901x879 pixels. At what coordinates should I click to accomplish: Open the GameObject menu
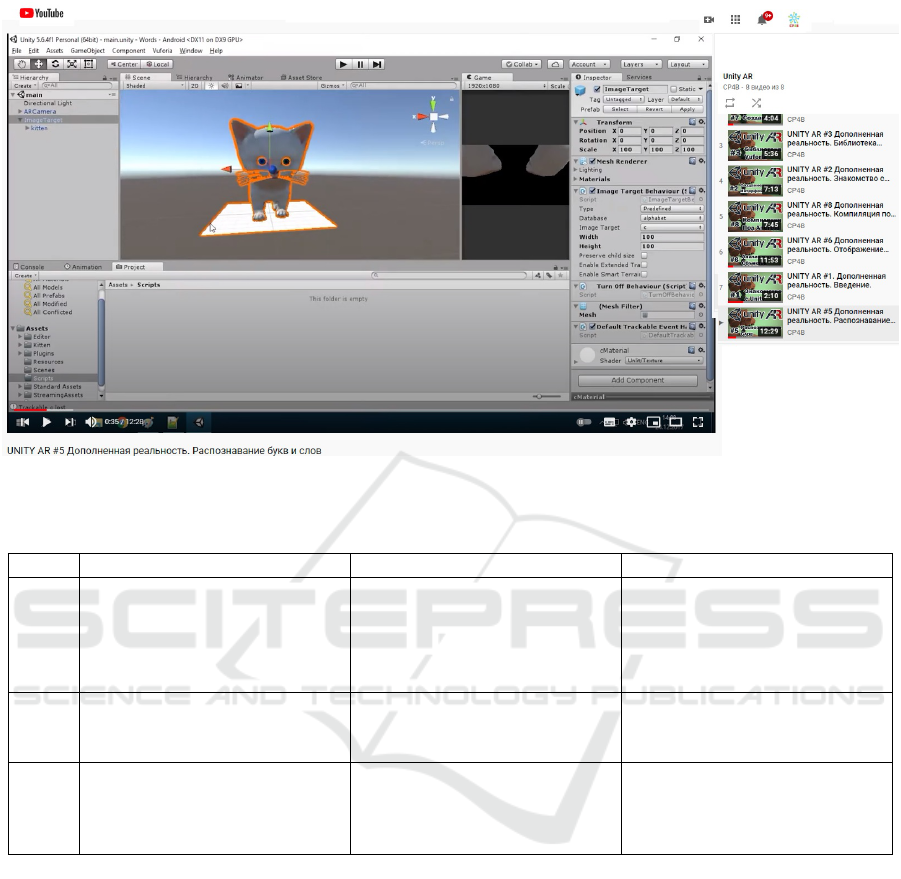point(88,50)
